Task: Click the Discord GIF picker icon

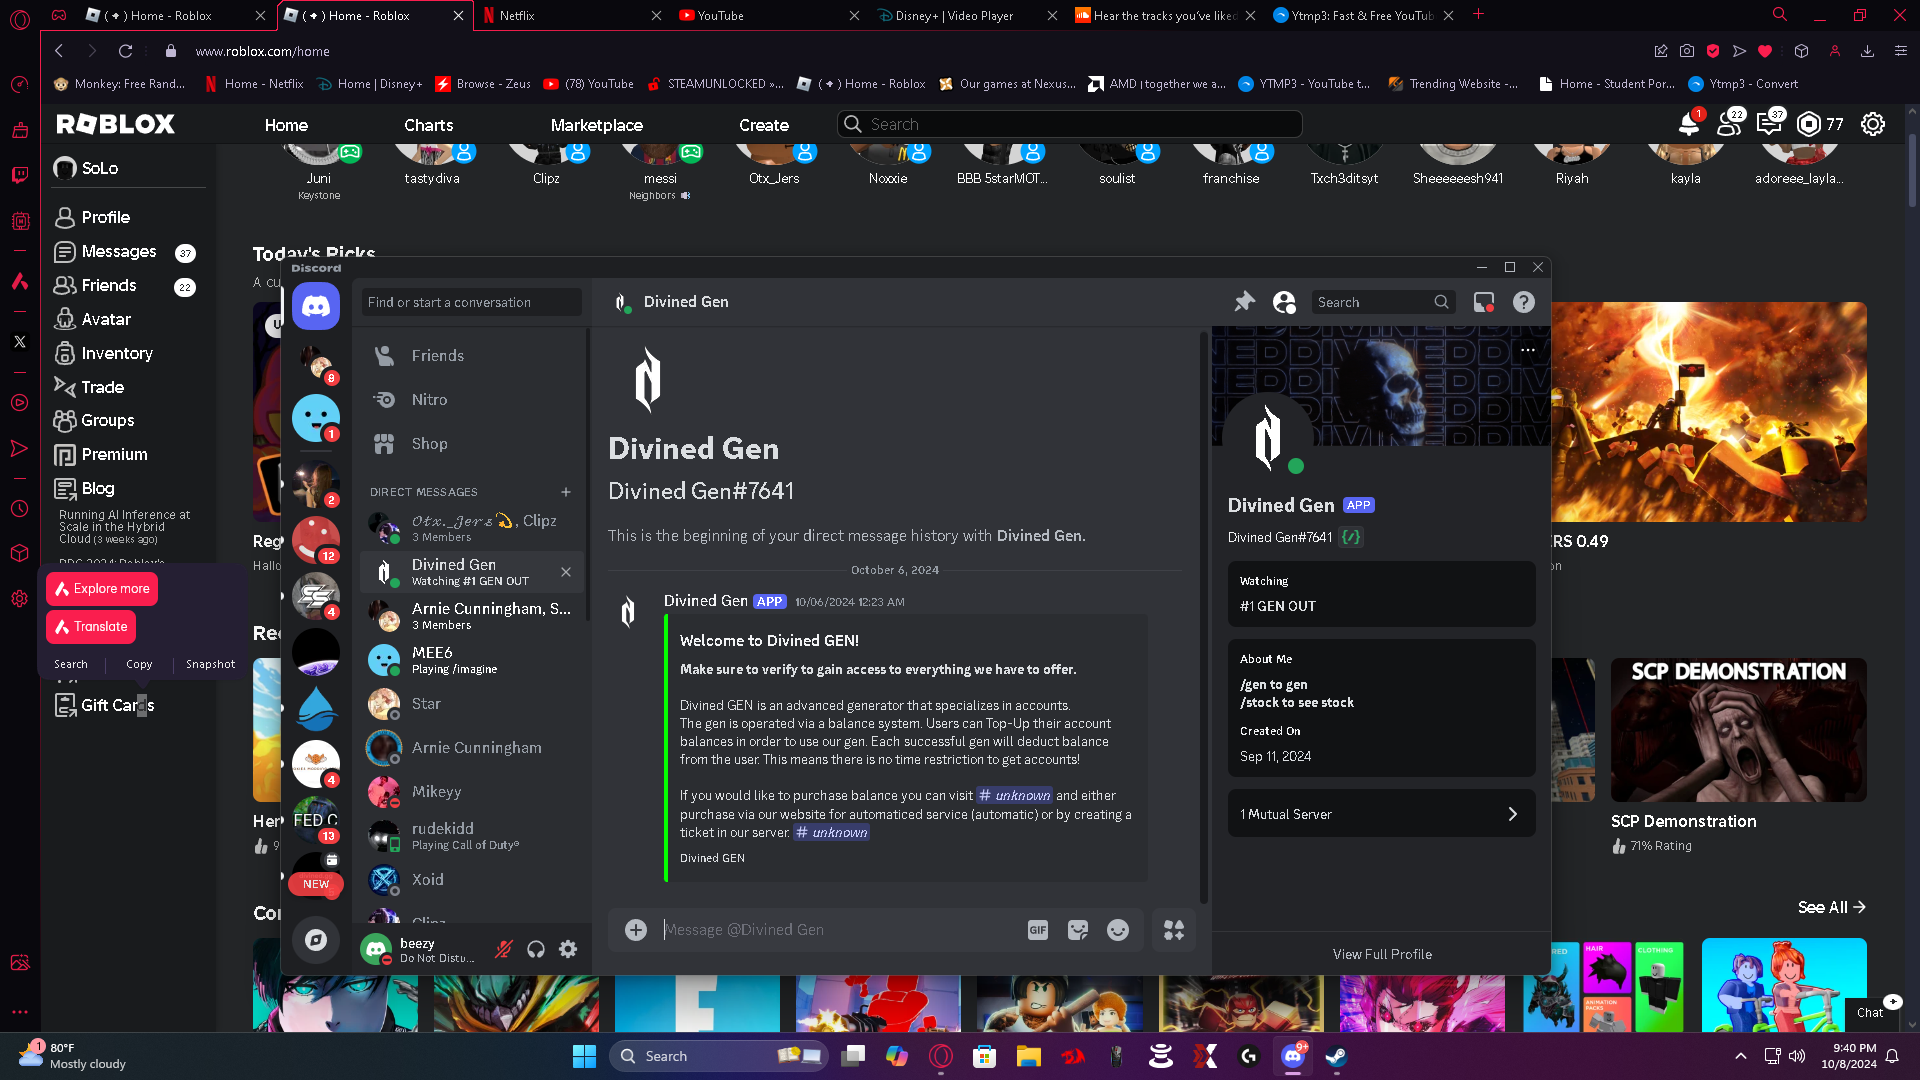Action: [x=1038, y=930]
